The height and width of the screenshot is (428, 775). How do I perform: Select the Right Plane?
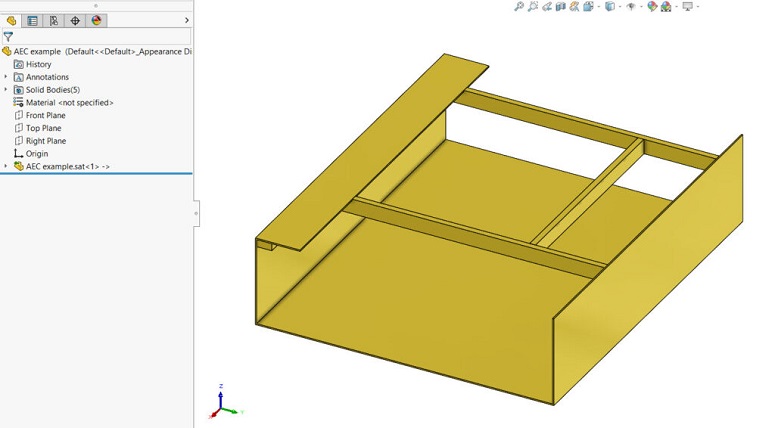(40, 141)
